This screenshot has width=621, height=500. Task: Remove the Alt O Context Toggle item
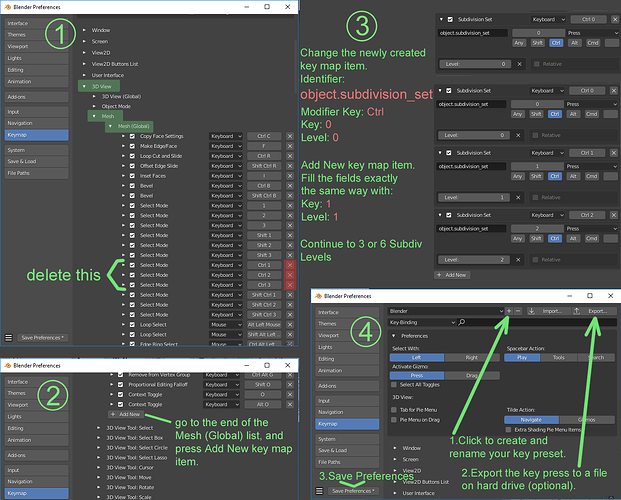[290, 405]
